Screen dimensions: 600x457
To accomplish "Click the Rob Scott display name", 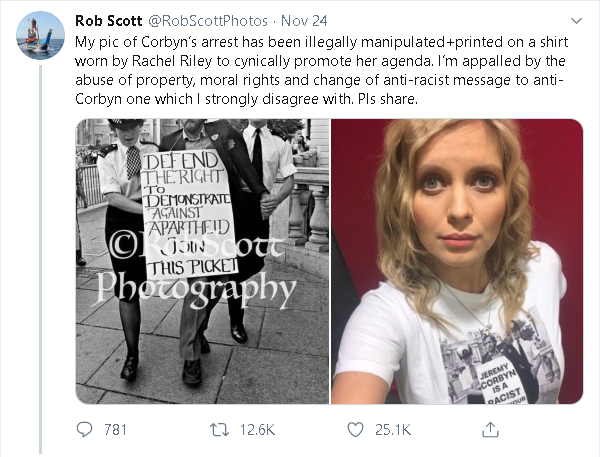I will [x=115, y=21].
